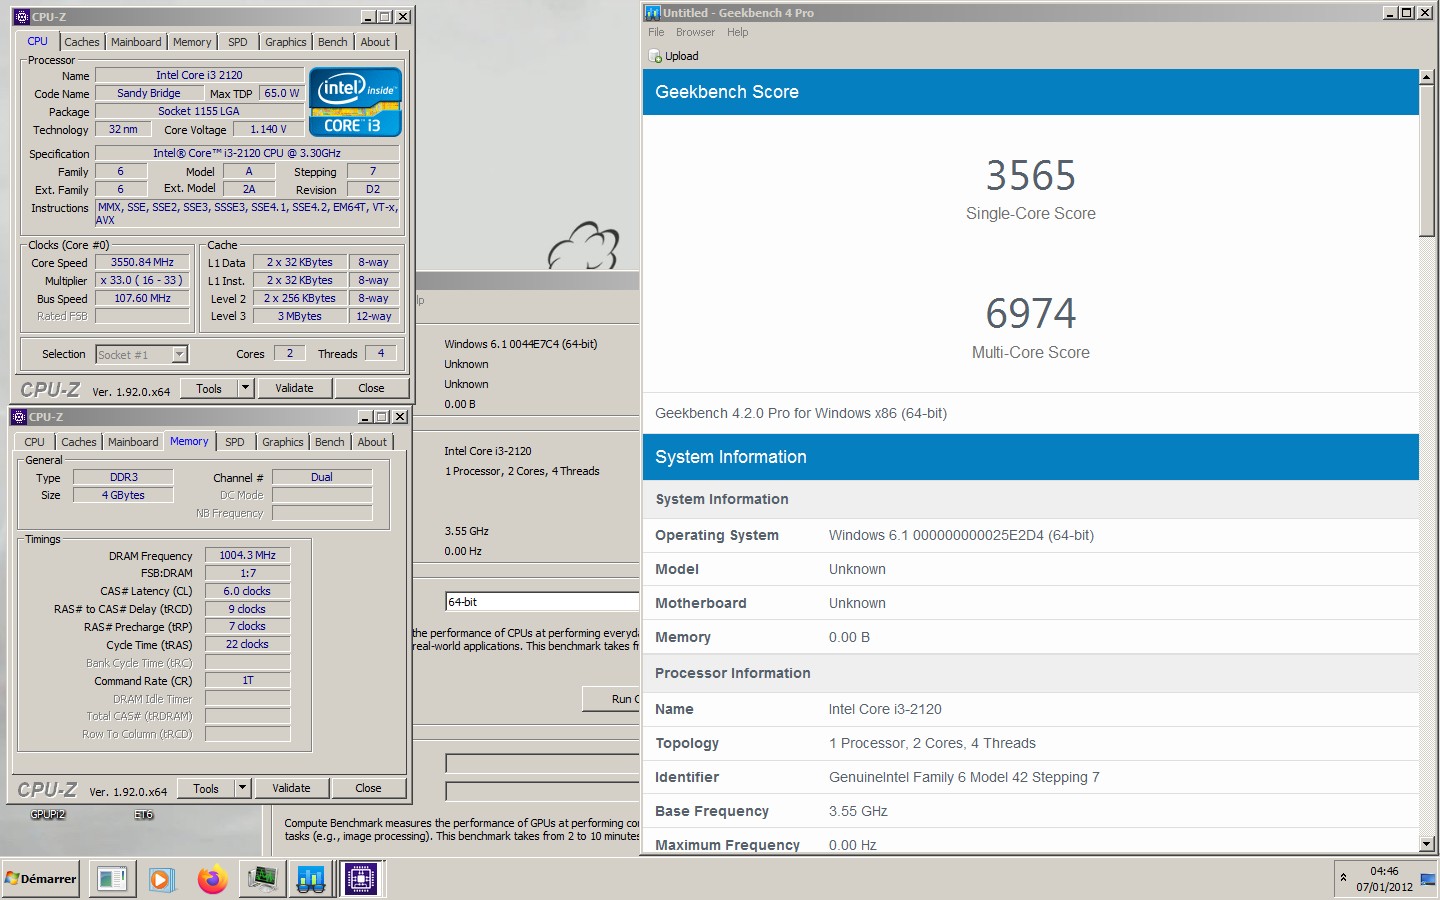Screen dimensions: 1440x900
Task: Click Close button in top CPU-Z window
Action: click(x=371, y=388)
